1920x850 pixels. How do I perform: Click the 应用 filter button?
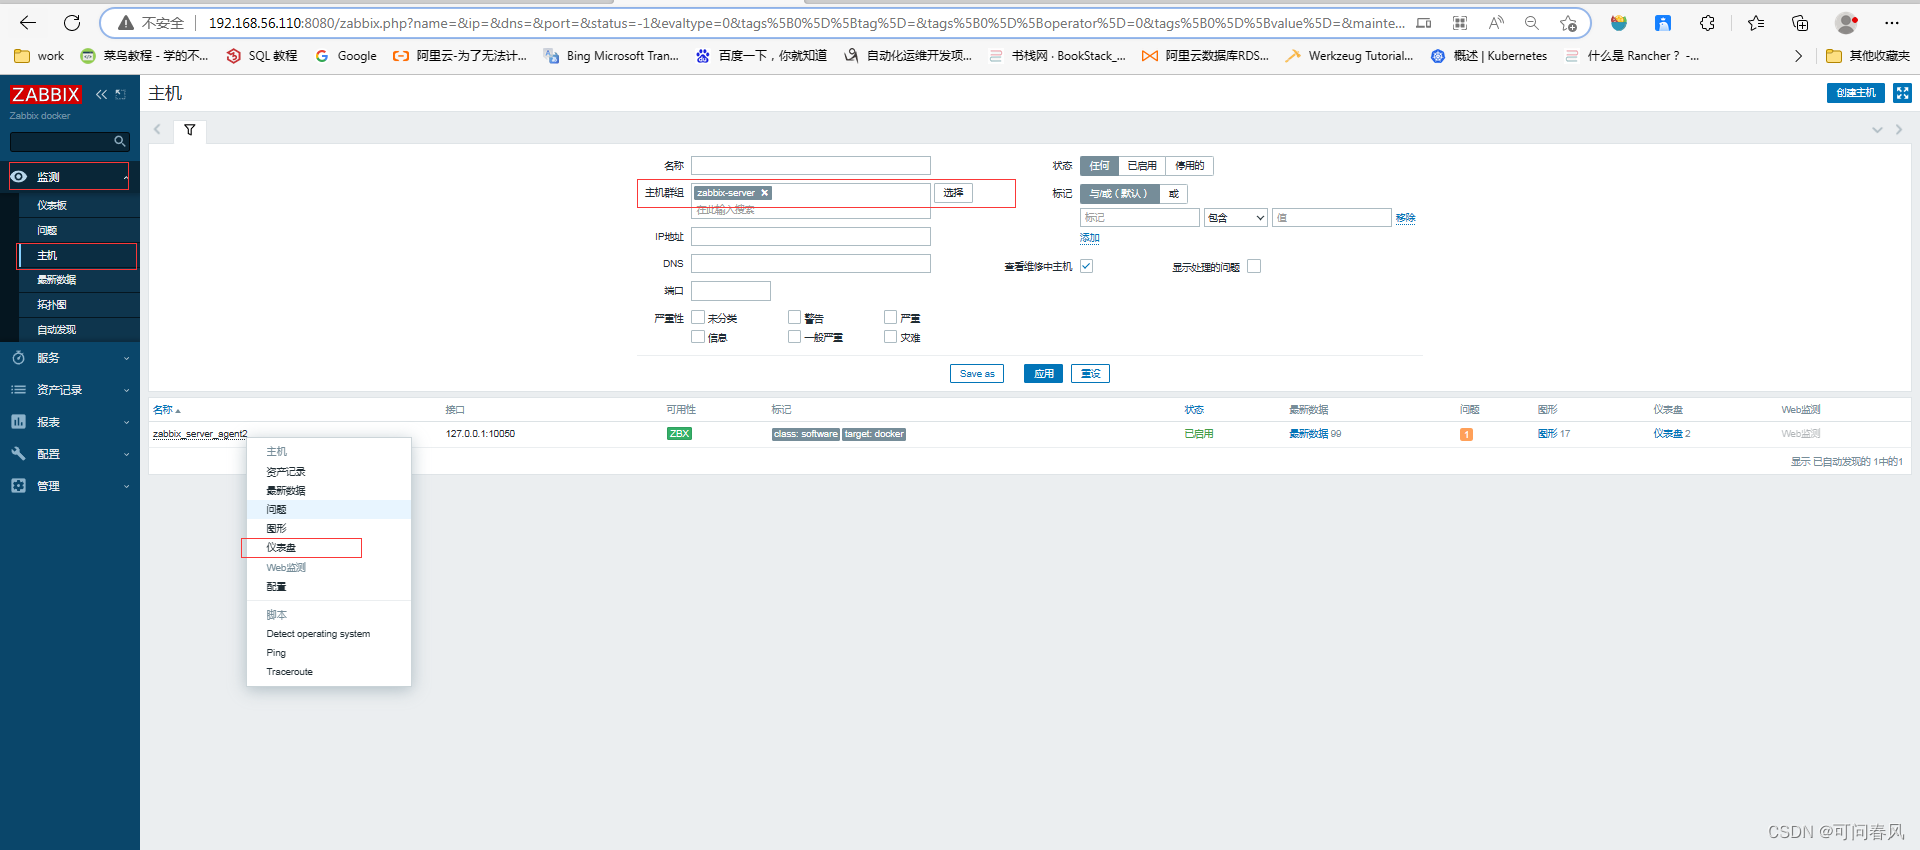(x=1043, y=374)
